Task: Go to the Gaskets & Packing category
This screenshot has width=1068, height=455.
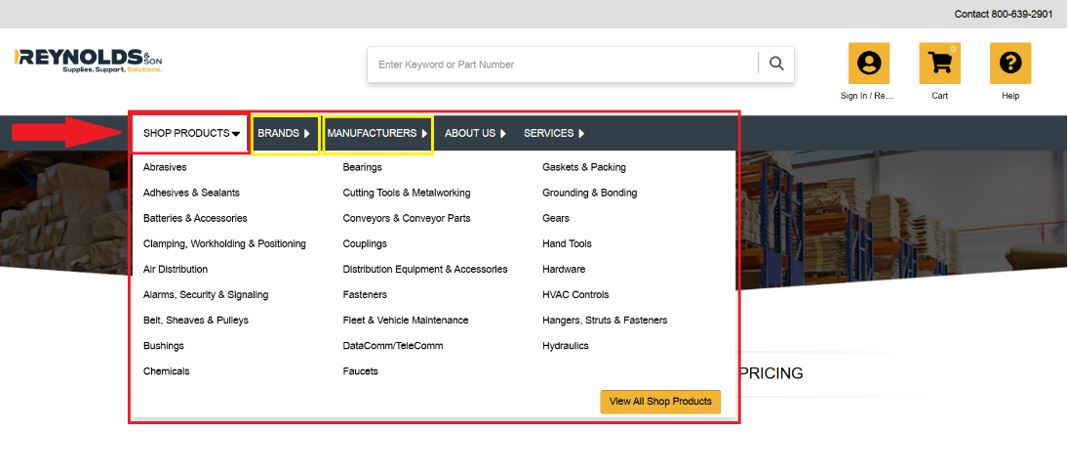Action: tap(583, 167)
